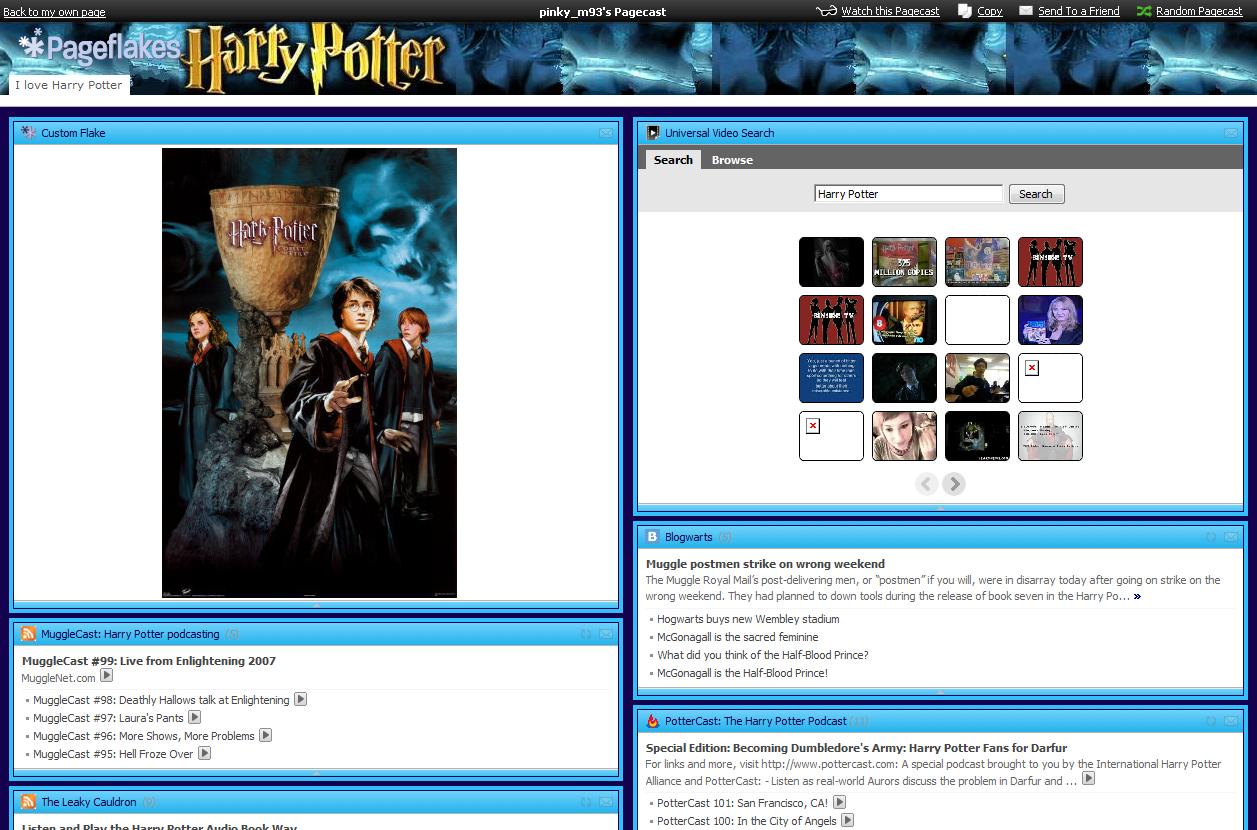The width and height of the screenshot is (1257, 830).
Task: Collapse the Custom Flake via bottom handle
Action: (x=316, y=605)
